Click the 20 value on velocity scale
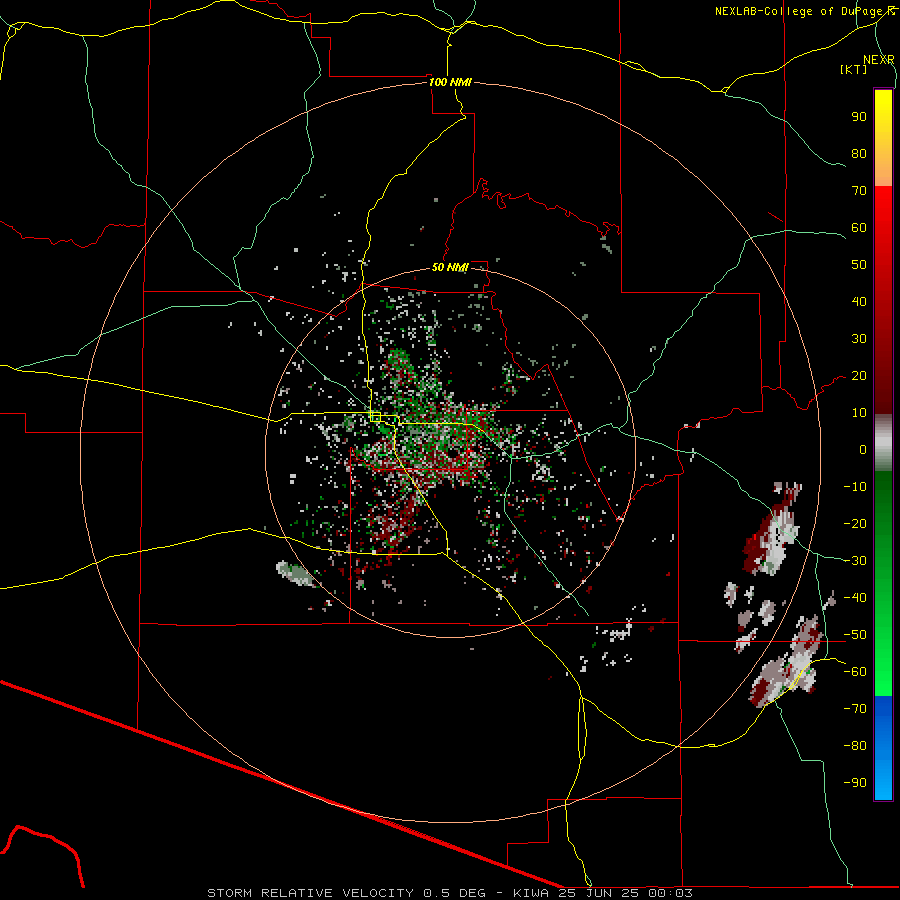Screen dimensions: 900x900 [x=859, y=376]
